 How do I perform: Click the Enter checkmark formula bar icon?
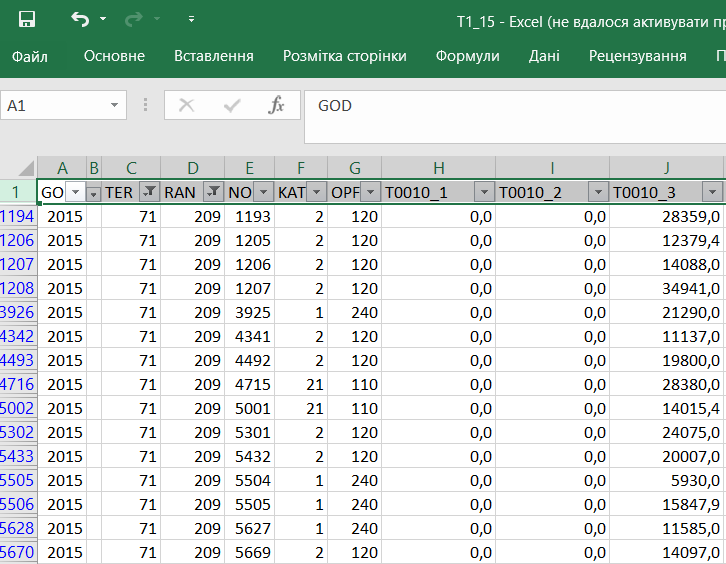pos(232,106)
